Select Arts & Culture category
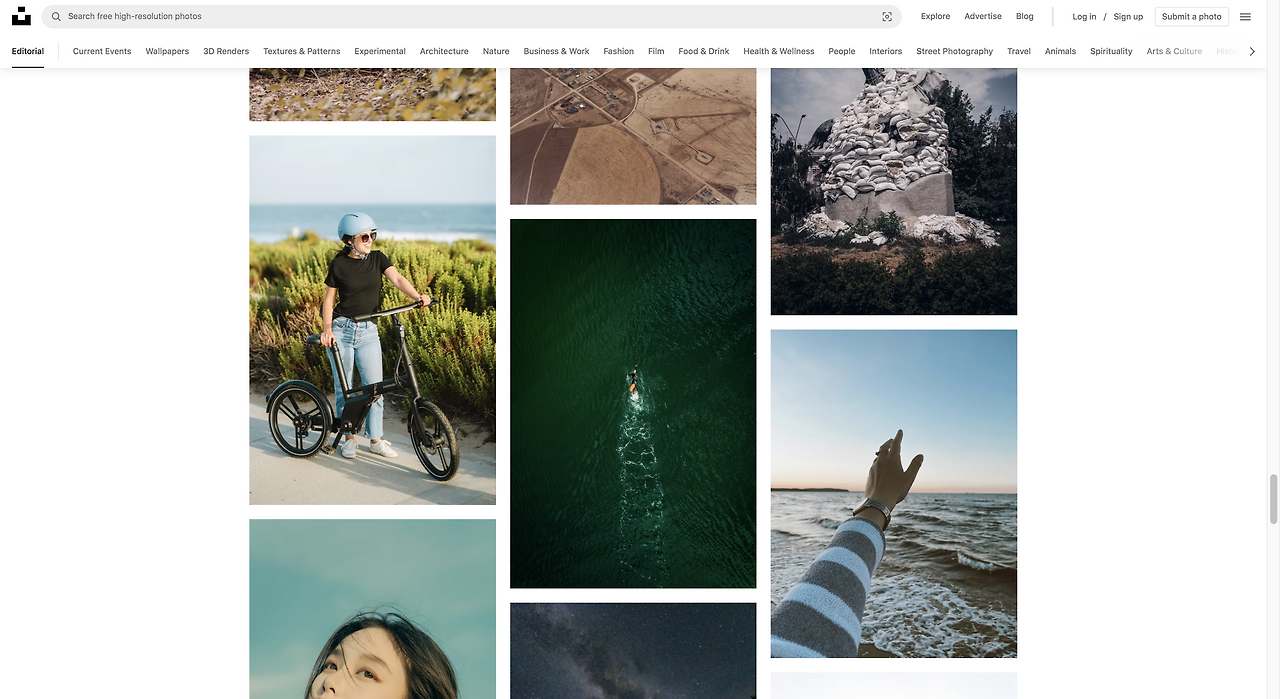The height and width of the screenshot is (699, 1280). pyautogui.click(x=1174, y=51)
